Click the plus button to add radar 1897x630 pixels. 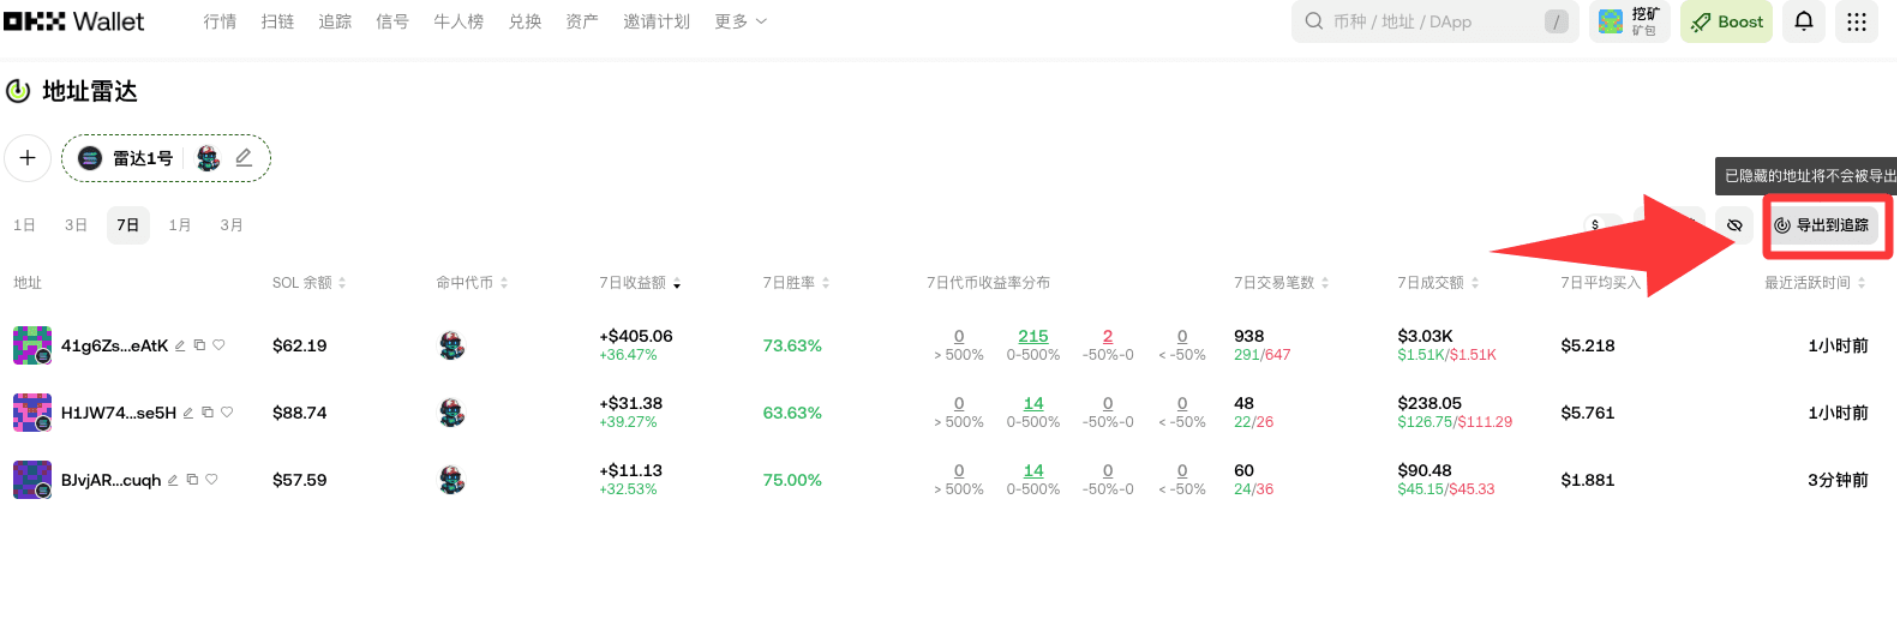(x=28, y=158)
